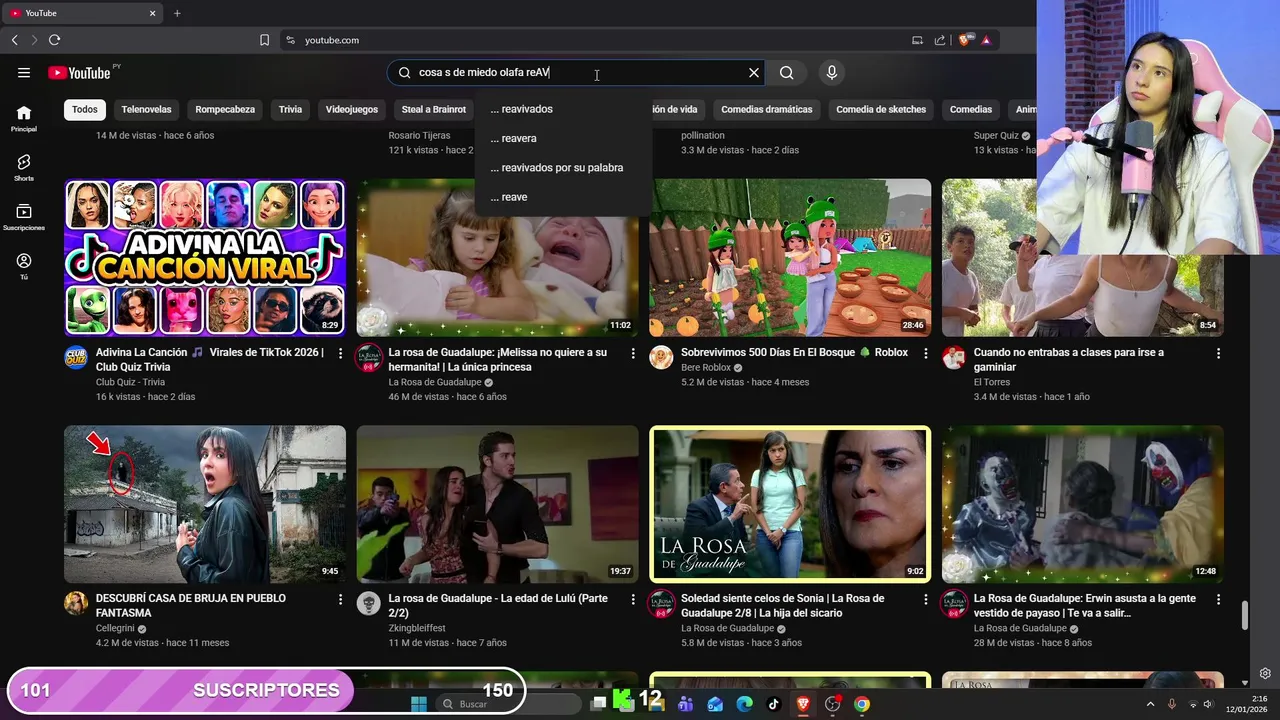Open the clown video thumbnail, 12:48
Image resolution: width=1280 pixels, height=720 pixels.
pos(1083,504)
